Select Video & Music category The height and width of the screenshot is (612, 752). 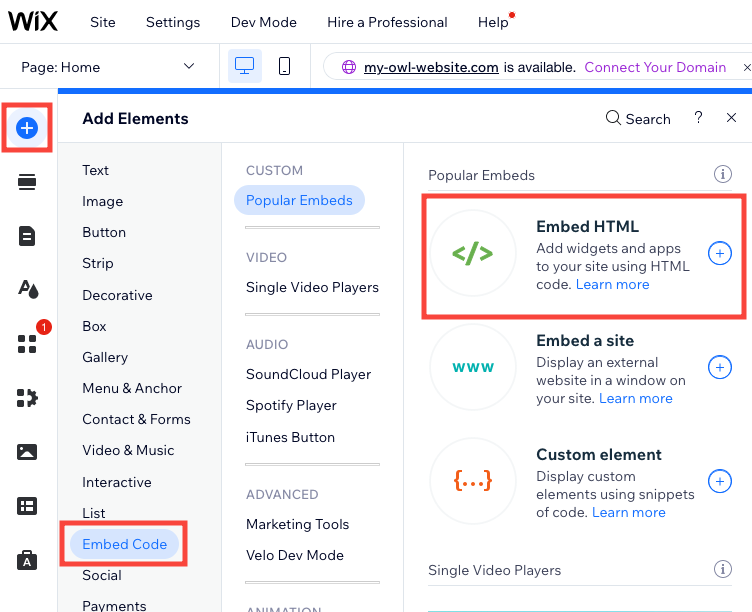tap(128, 450)
